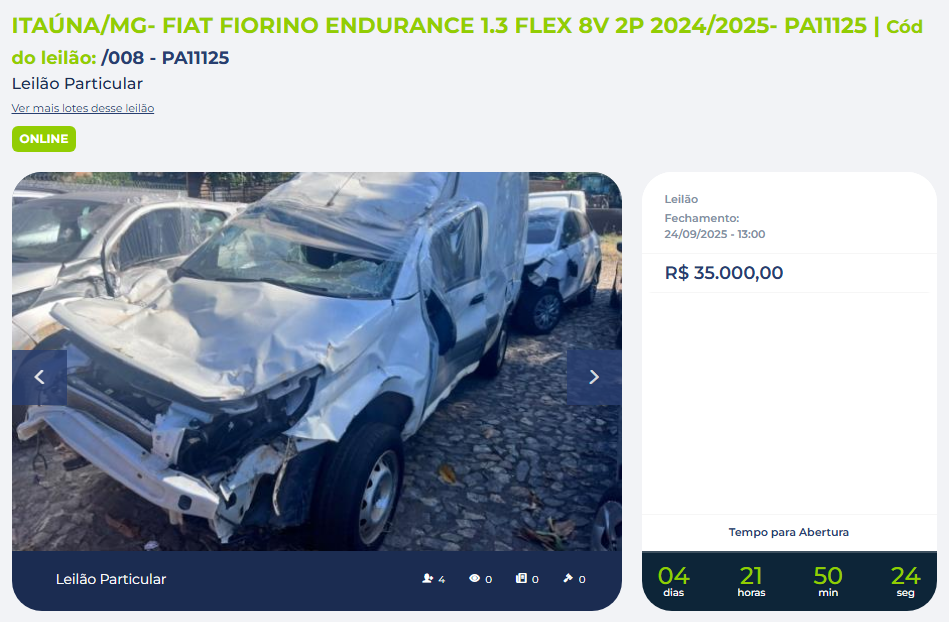This screenshot has width=949, height=622.
Task: Open 'Ver mais lotes desse leilão' link
Action: 83,108
